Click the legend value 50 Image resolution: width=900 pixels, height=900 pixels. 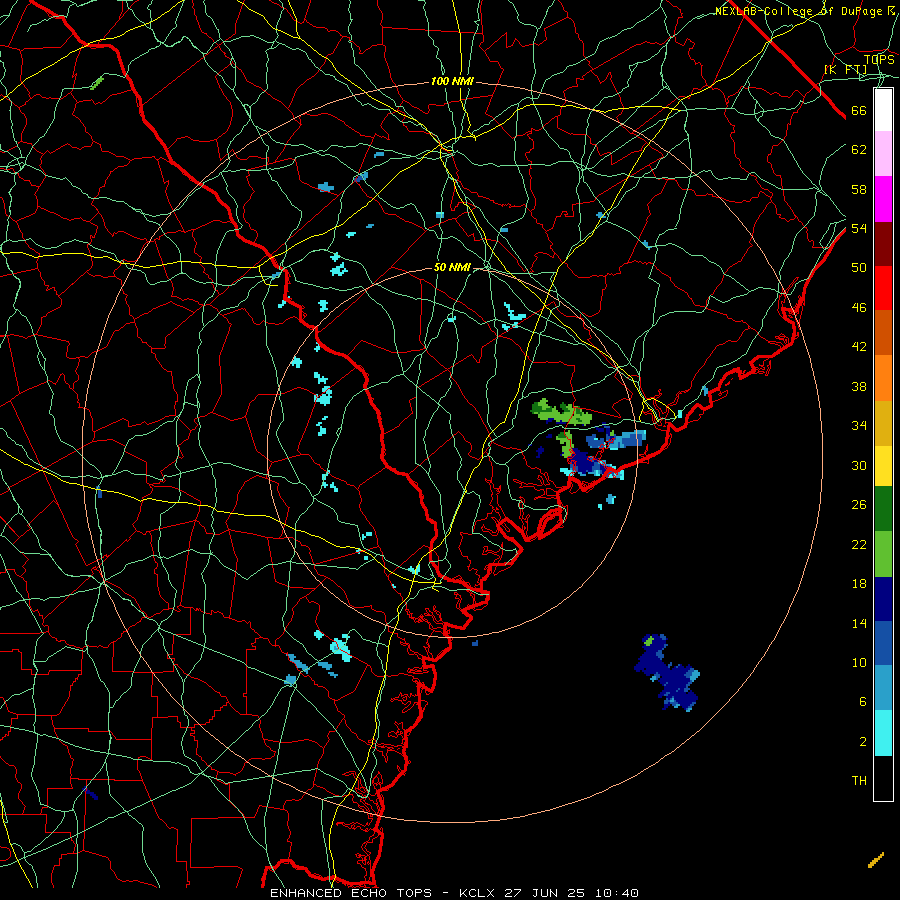coord(859,267)
